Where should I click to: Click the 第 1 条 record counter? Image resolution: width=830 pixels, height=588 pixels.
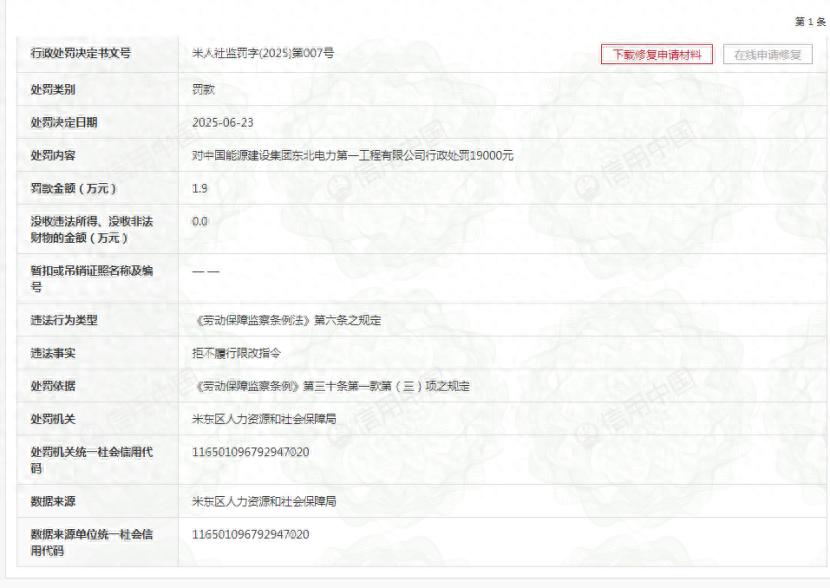click(x=810, y=22)
